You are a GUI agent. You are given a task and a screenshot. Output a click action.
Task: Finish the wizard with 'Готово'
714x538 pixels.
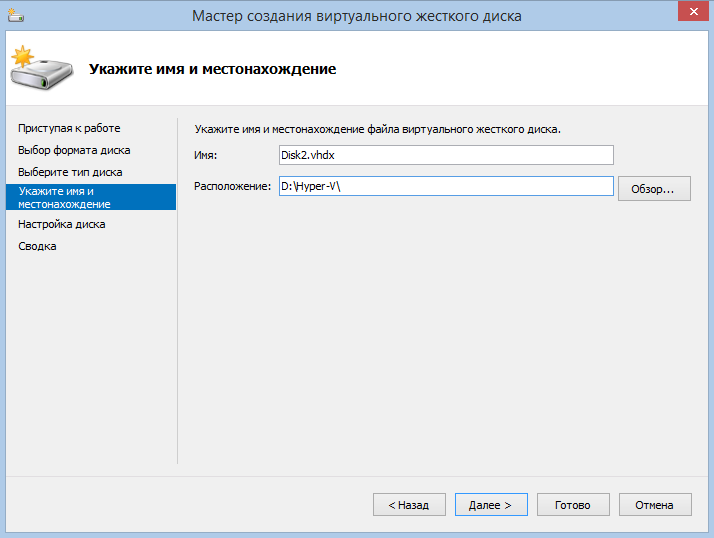click(x=573, y=505)
